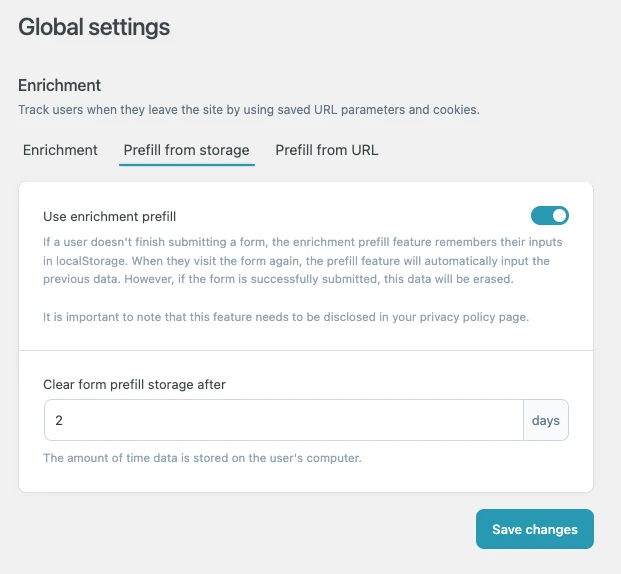Viewport: 621px width, 574px height.
Task: Click the 'Clear form prefill storage after' label
Action: 140,383
